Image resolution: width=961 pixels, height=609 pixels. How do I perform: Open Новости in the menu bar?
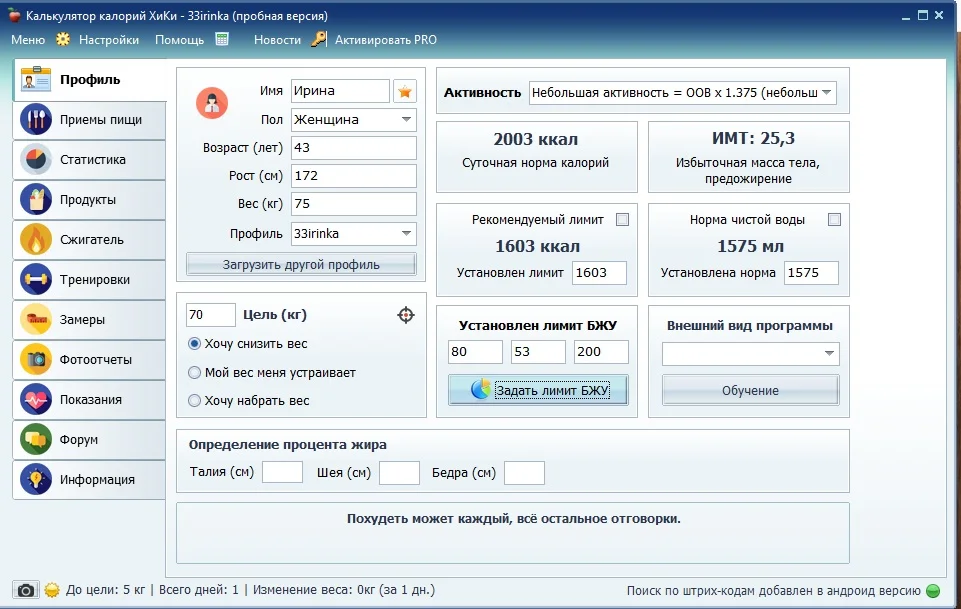278,40
